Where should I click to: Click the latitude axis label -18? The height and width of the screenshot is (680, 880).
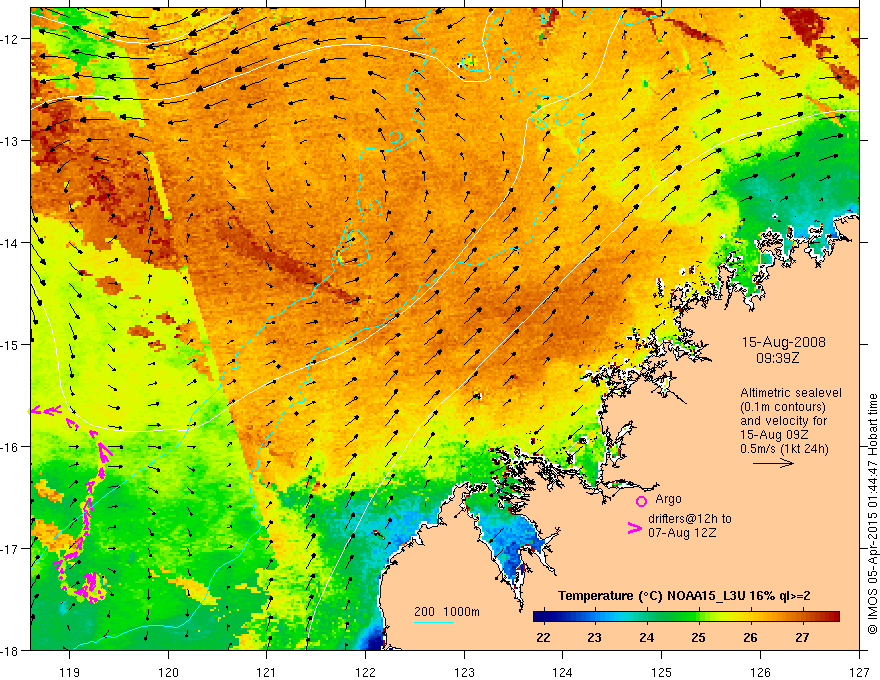(x=10, y=650)
